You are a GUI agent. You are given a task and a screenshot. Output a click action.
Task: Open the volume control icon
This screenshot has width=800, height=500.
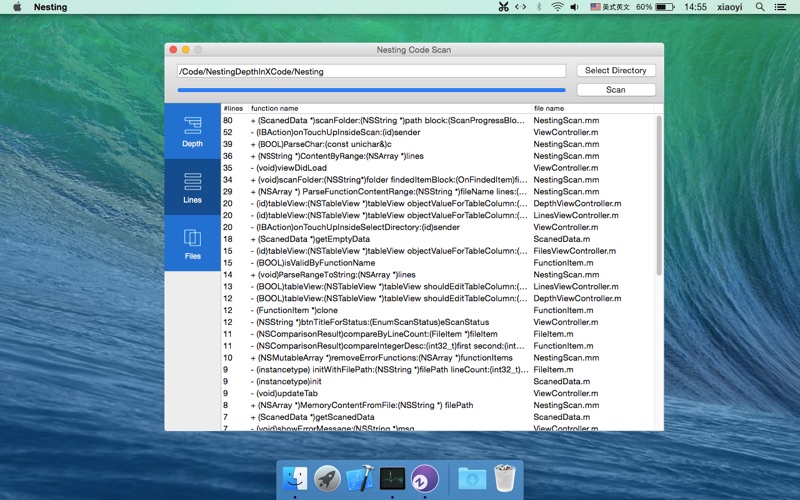tap(574, 7)
